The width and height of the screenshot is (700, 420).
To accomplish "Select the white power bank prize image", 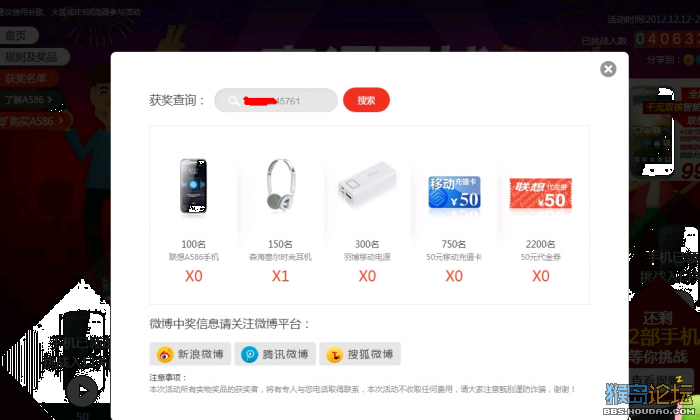I will 367,184.
